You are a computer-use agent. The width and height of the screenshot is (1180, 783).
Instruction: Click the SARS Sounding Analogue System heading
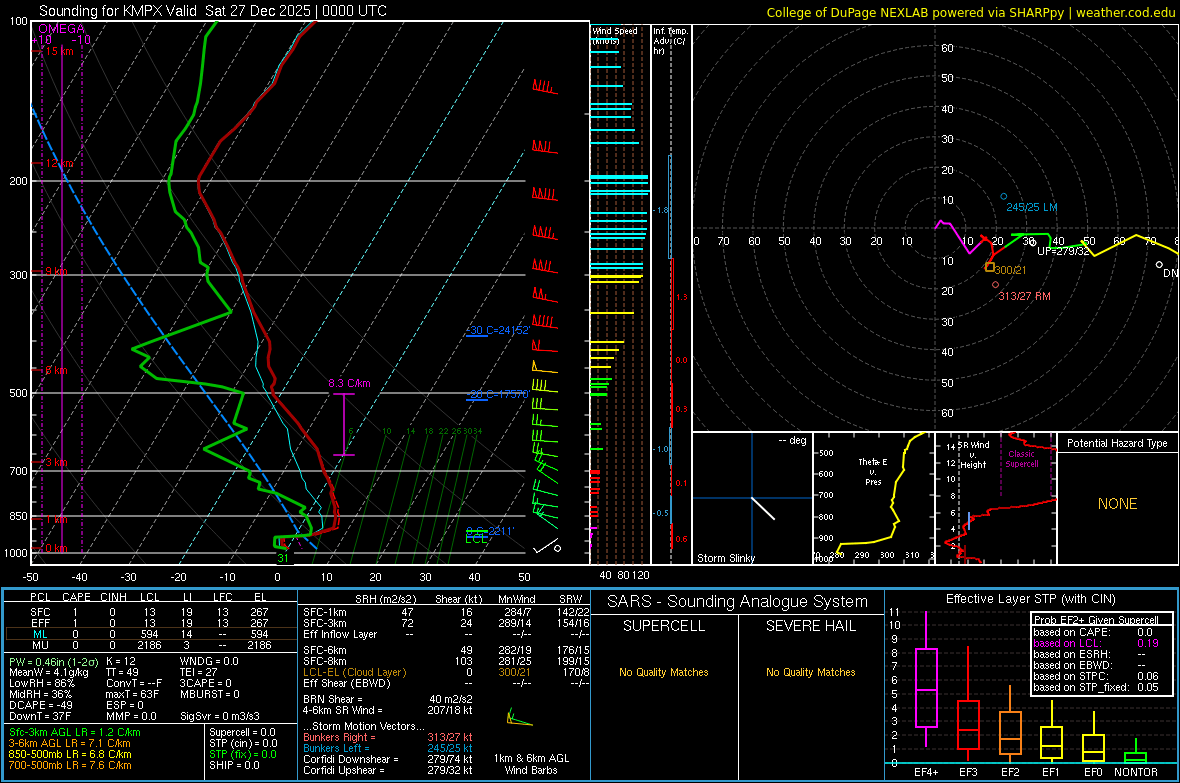[x=738, y=602]
